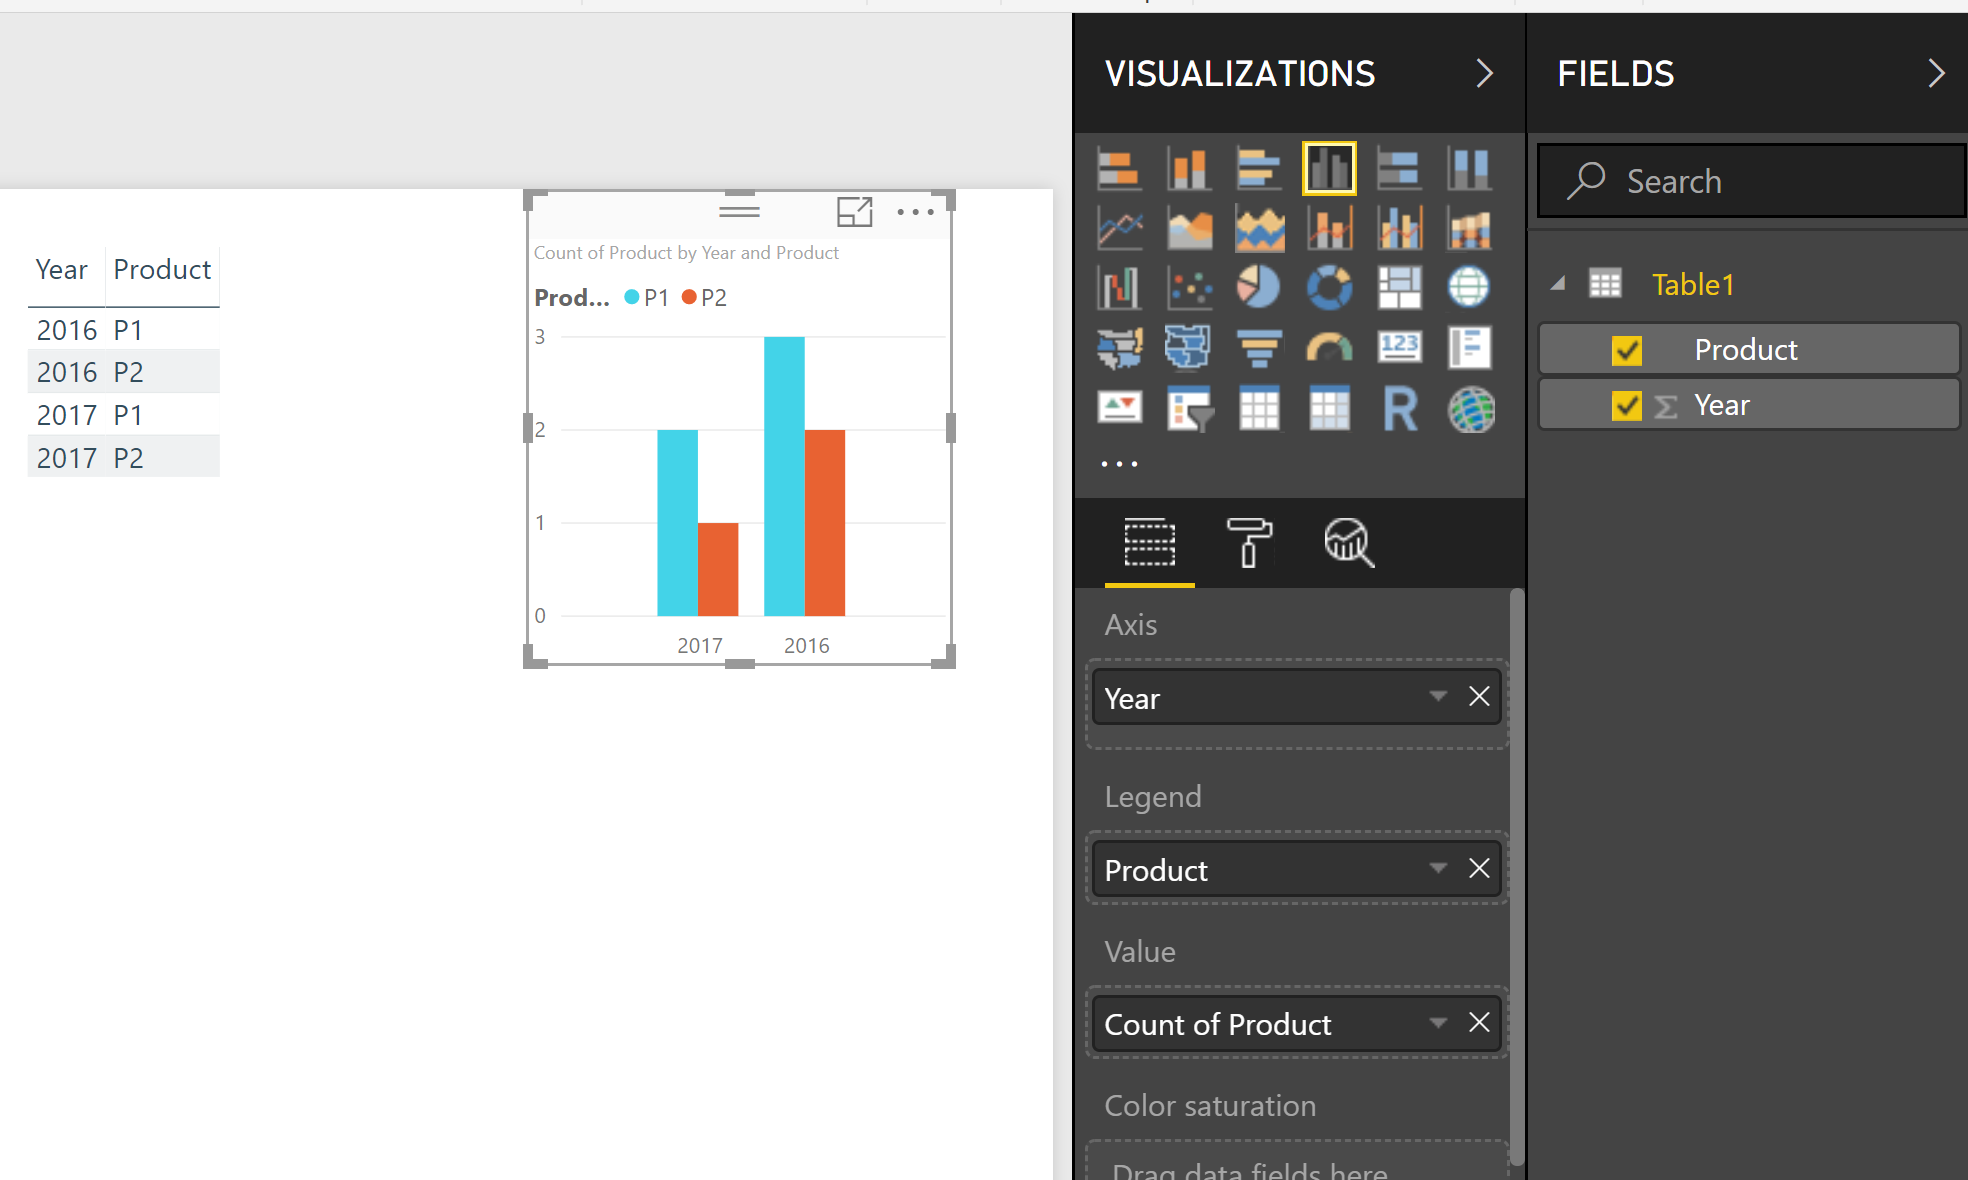Select the globe map visualization
1968x1180 pixels.
(x=1469, y=288)
